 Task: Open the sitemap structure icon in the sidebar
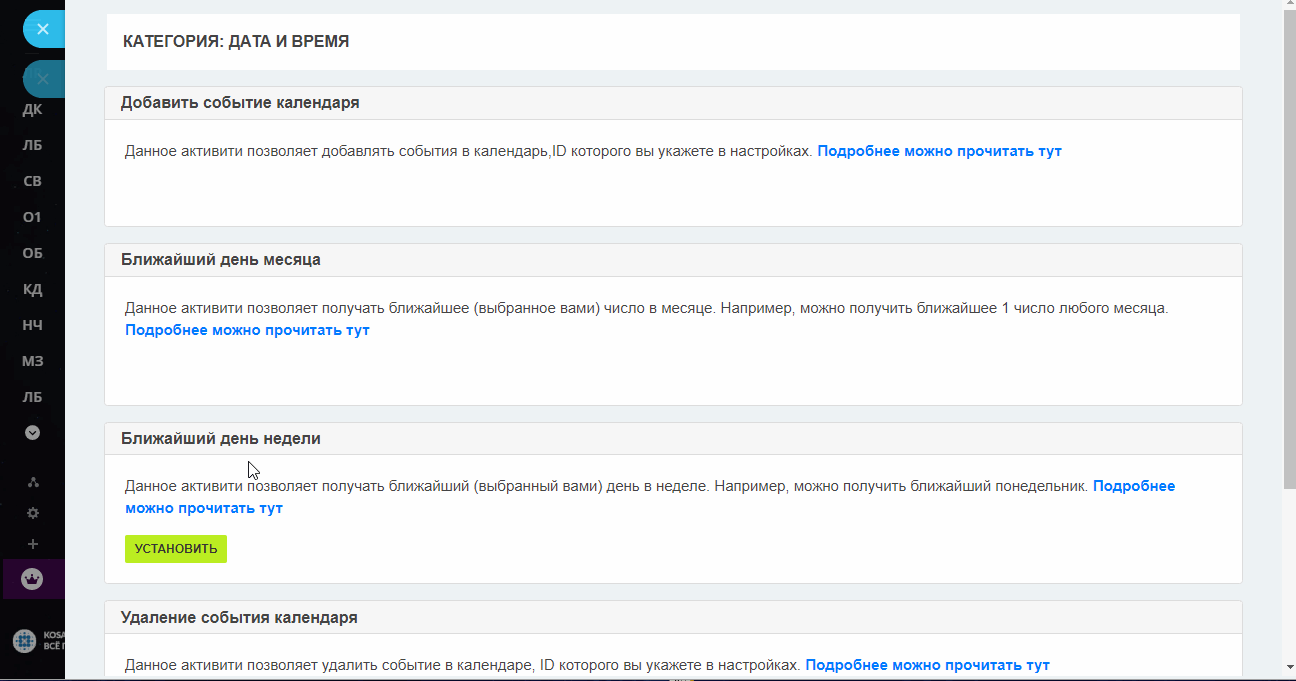(x=33, y=482)
